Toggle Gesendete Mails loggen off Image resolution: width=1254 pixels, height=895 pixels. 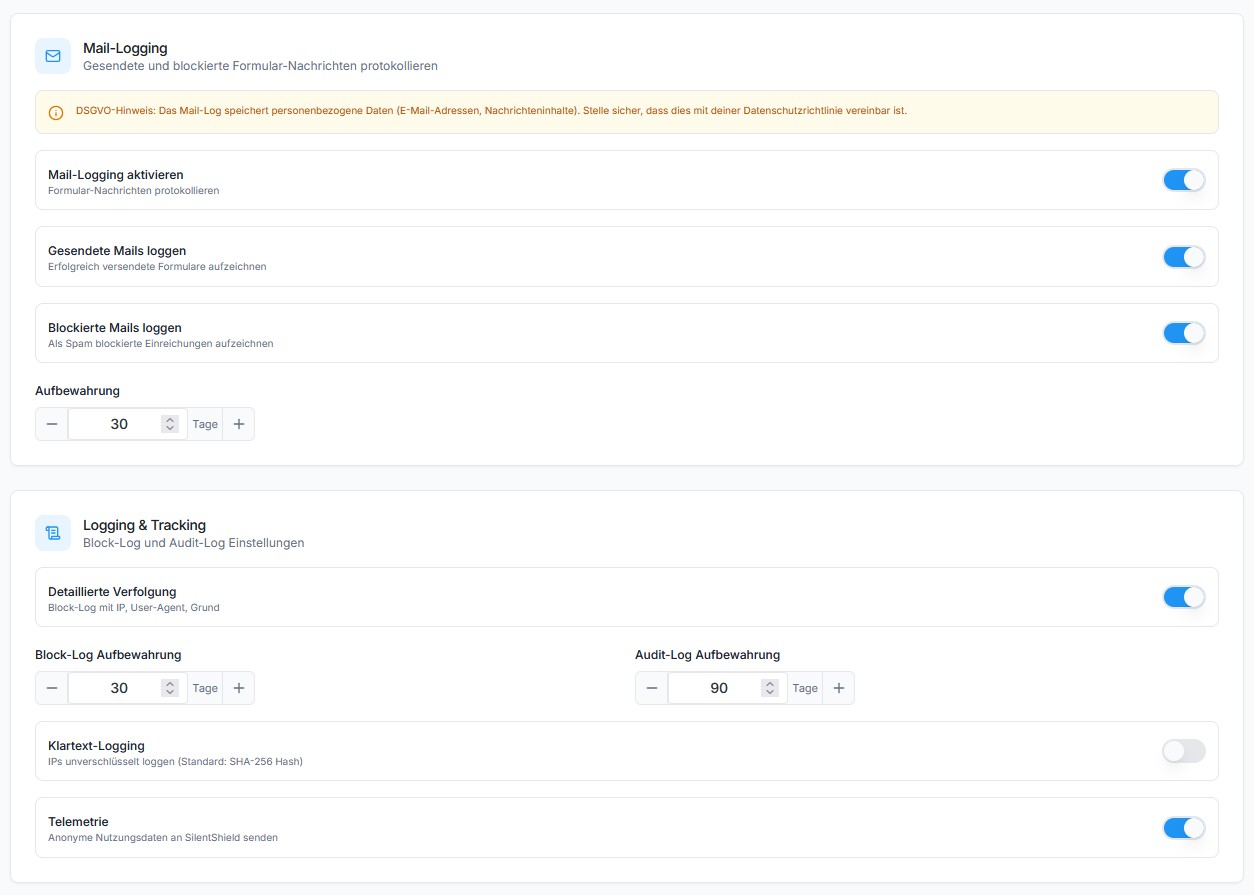pyautogui.click(x=1183, y=257)
